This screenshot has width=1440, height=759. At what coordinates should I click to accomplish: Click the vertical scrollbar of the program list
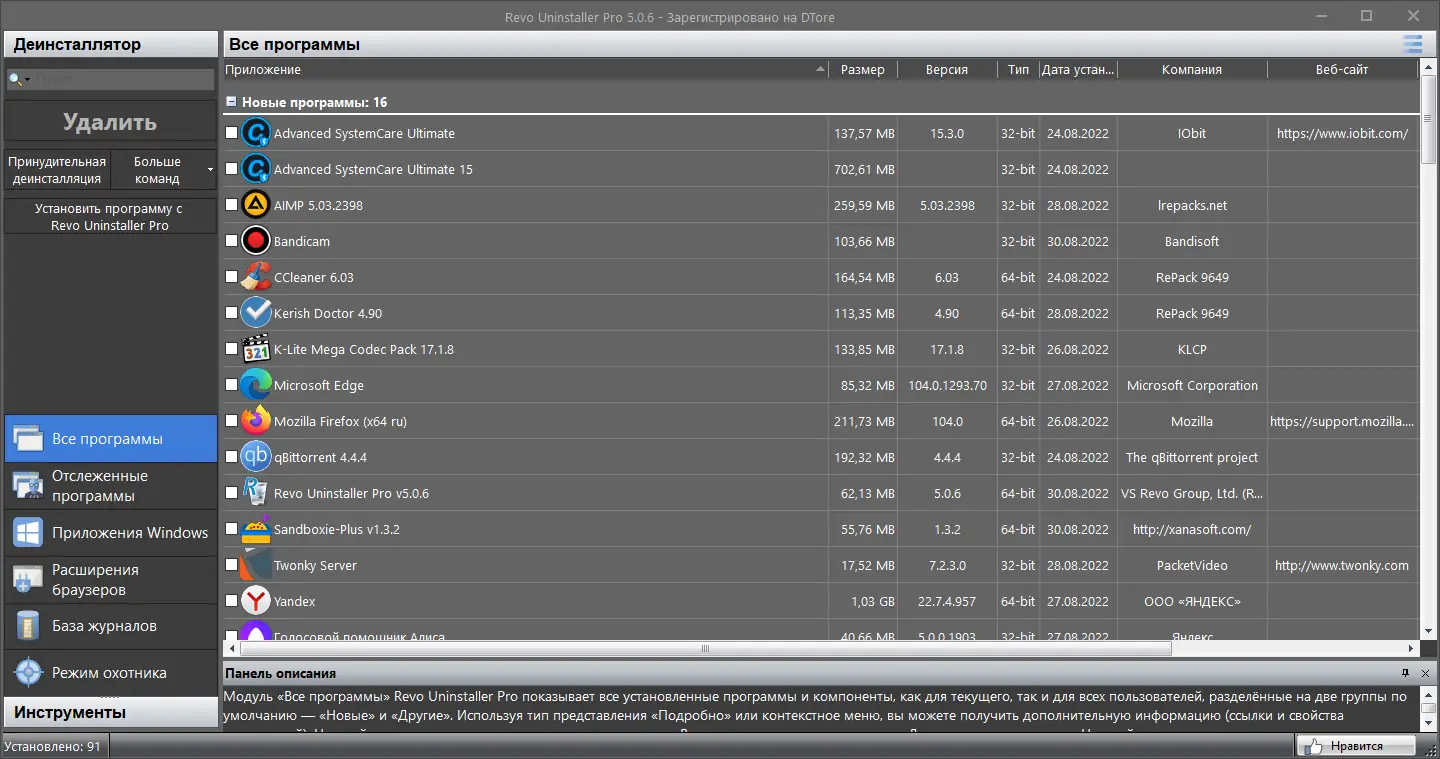[x=1428, y=350]
